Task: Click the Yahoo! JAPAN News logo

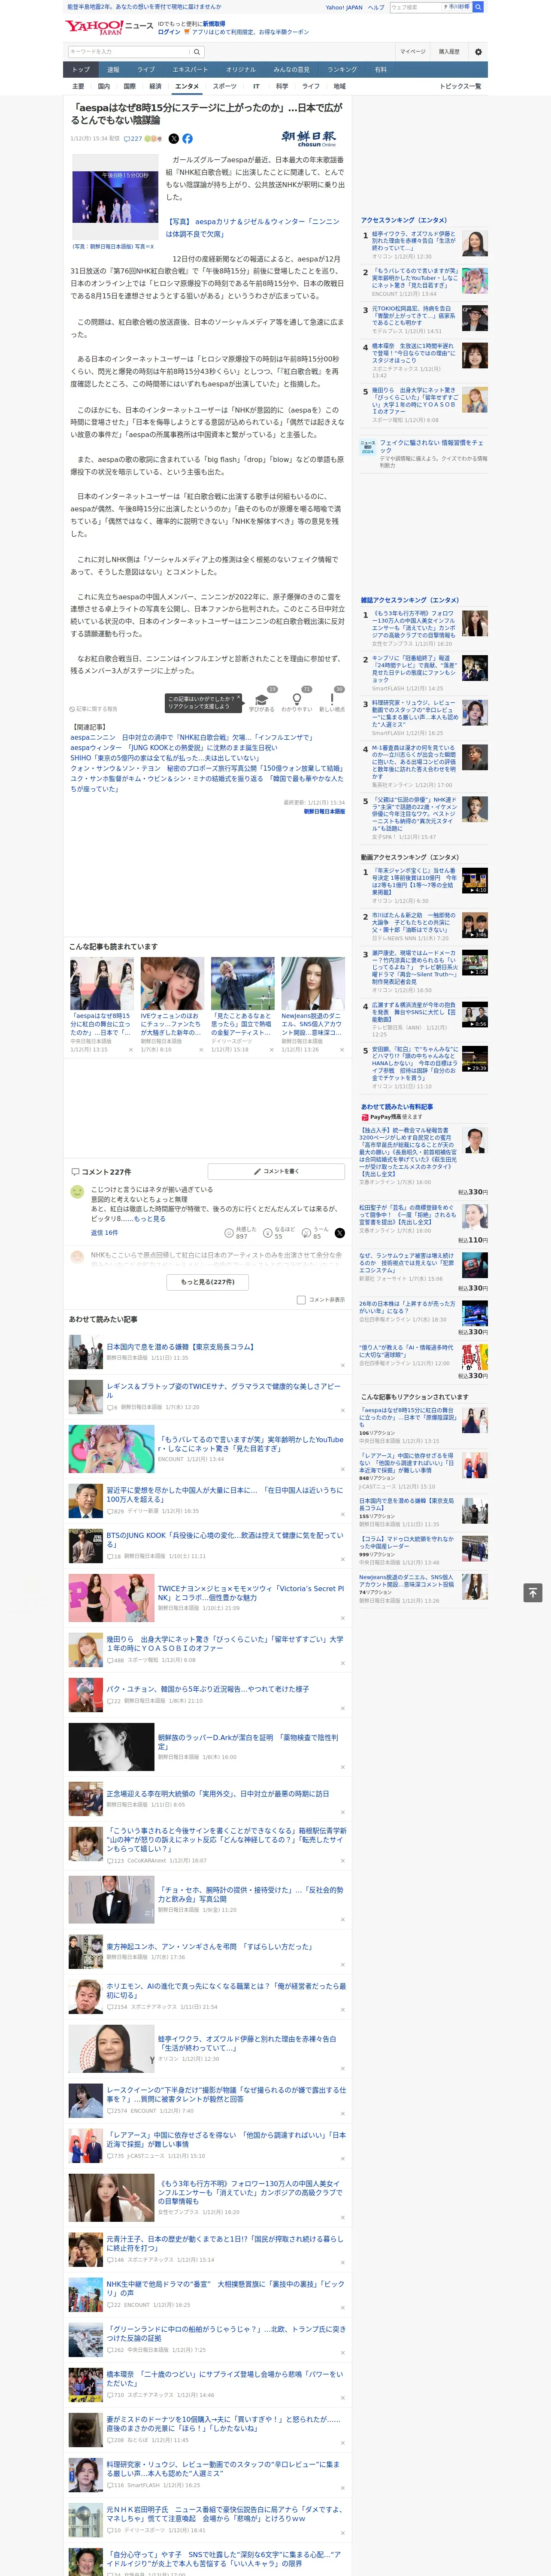Action: click(109, 27)
